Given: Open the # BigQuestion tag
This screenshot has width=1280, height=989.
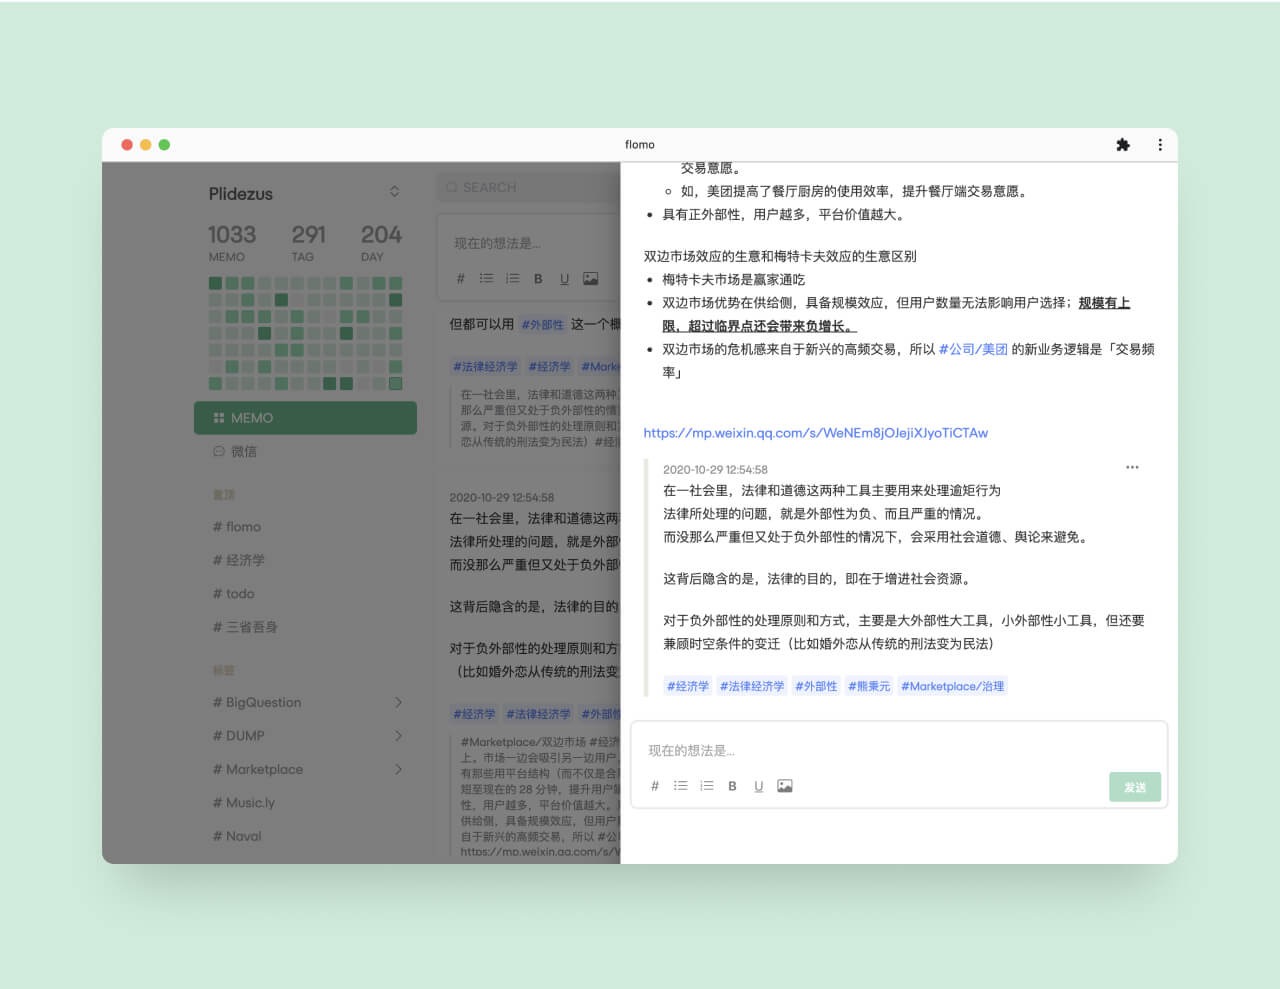Looking at the screenshot, I should [257, 702].
